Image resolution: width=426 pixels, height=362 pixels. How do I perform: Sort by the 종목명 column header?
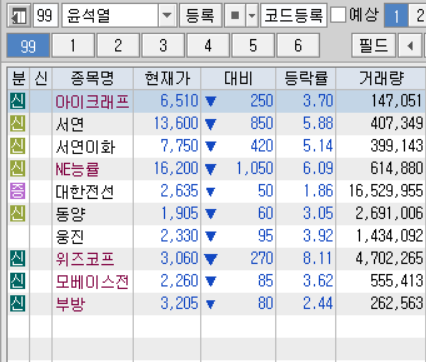(93, 78)
